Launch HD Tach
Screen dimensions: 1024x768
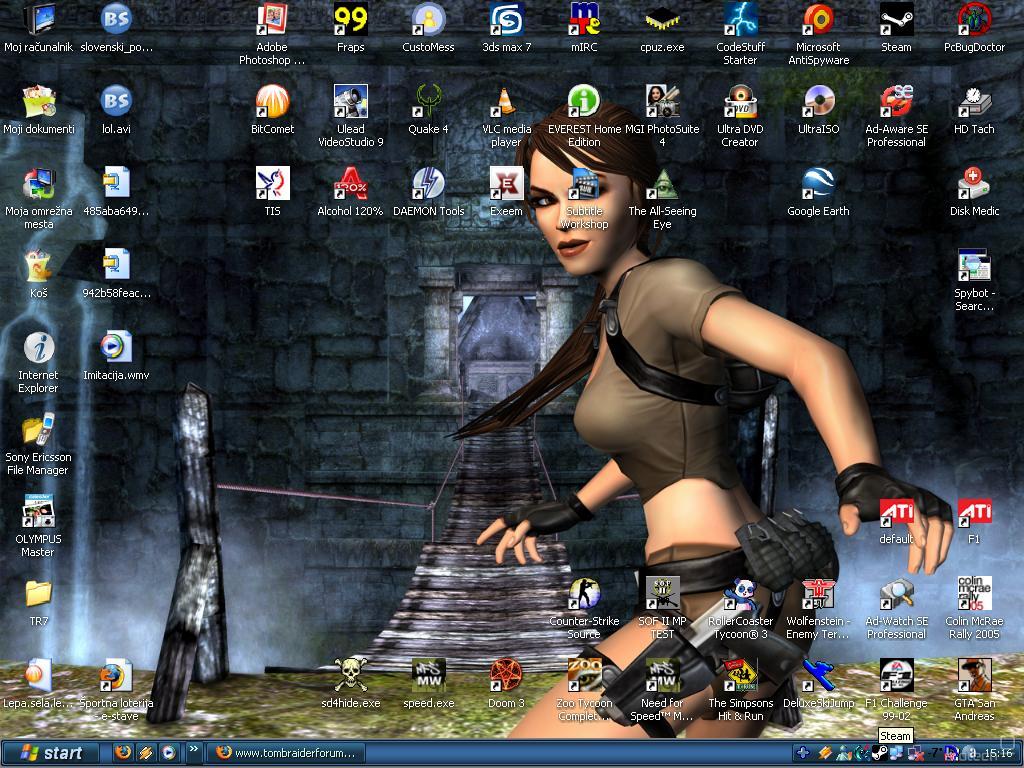[974, 109]
